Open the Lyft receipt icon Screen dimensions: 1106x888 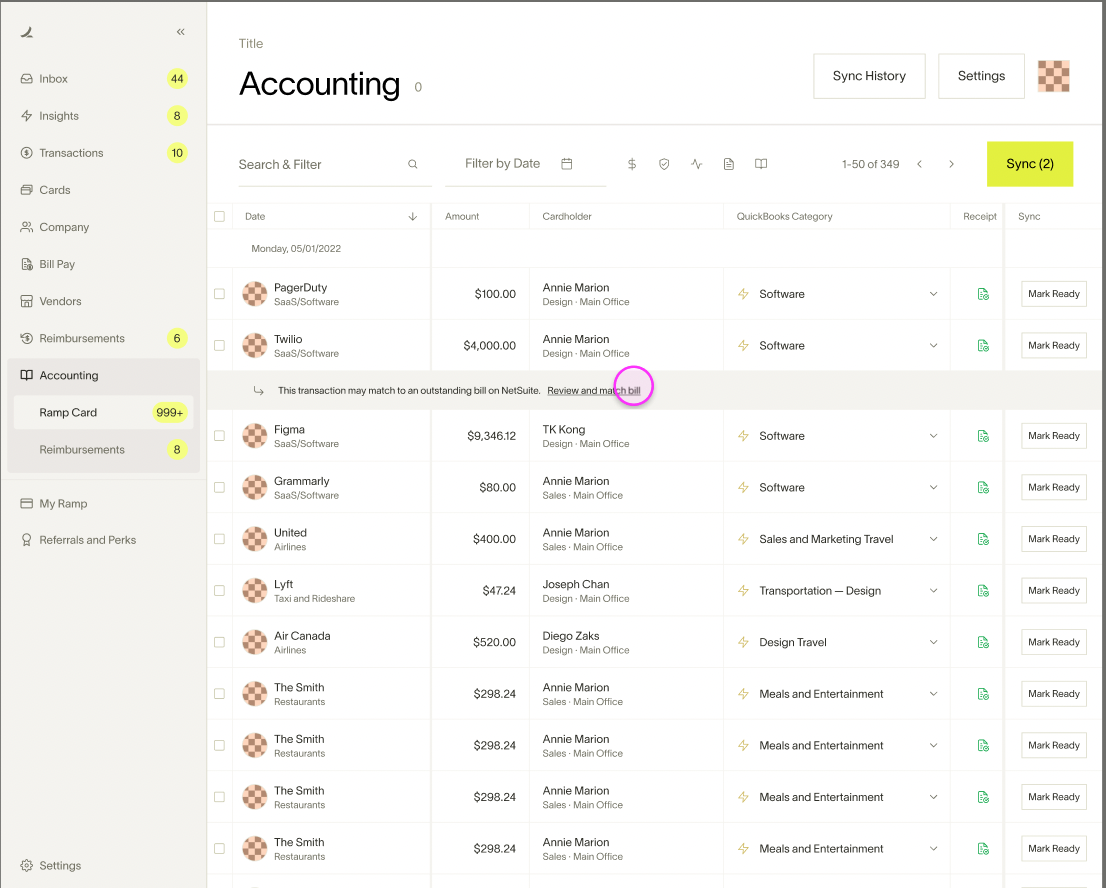(983, 590)
